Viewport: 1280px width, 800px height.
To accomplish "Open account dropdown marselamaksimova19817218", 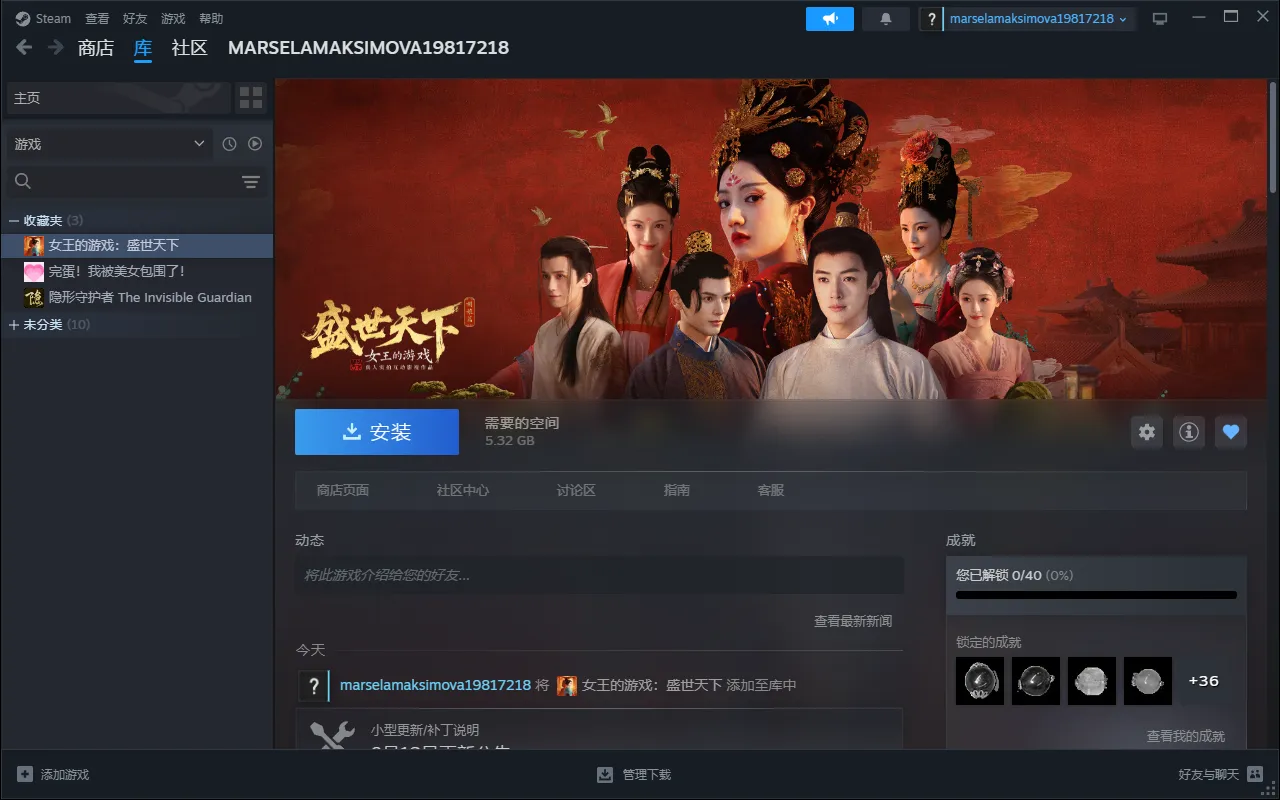I will (1038, 19).
